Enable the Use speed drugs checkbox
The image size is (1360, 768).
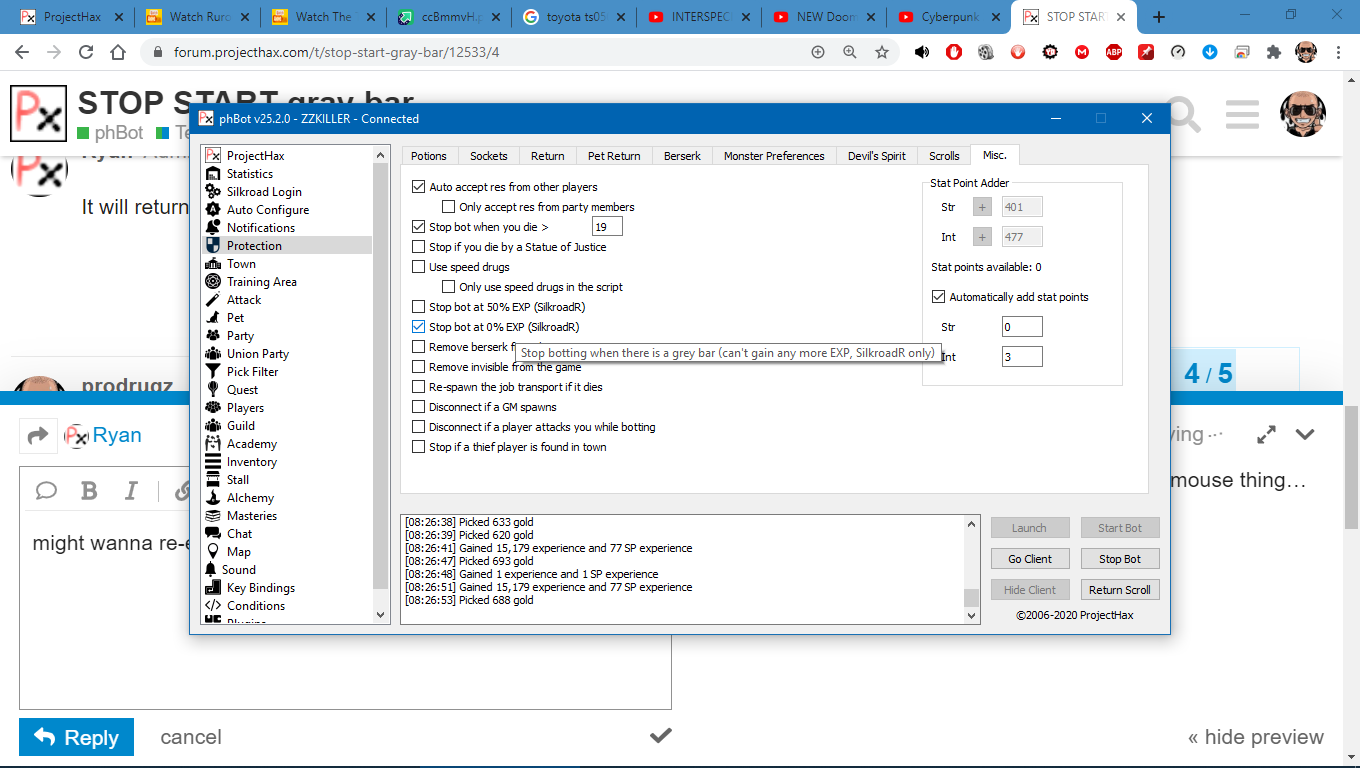coord(419,267)
